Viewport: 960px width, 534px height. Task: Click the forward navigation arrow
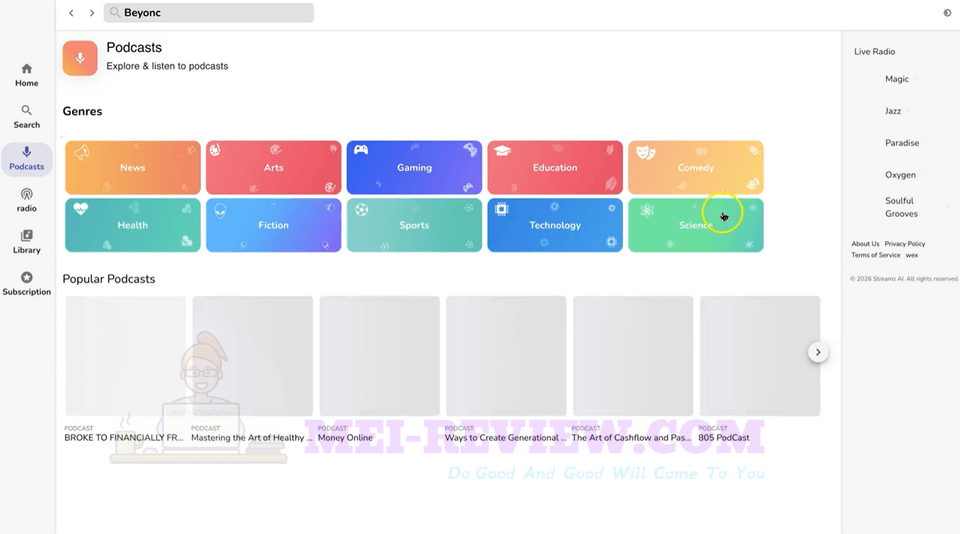tap(92, 13)
